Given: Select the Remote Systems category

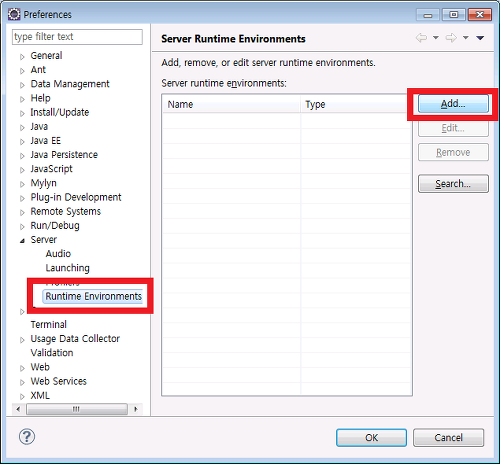Looking at the screenshot, I should (66, 211).
